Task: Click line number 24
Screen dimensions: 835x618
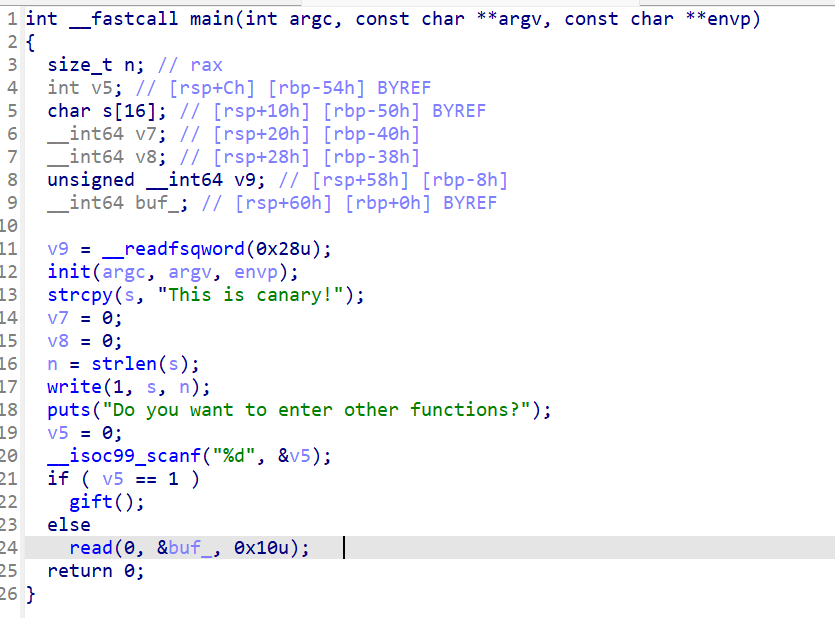Action: click(x=9, y=548)
